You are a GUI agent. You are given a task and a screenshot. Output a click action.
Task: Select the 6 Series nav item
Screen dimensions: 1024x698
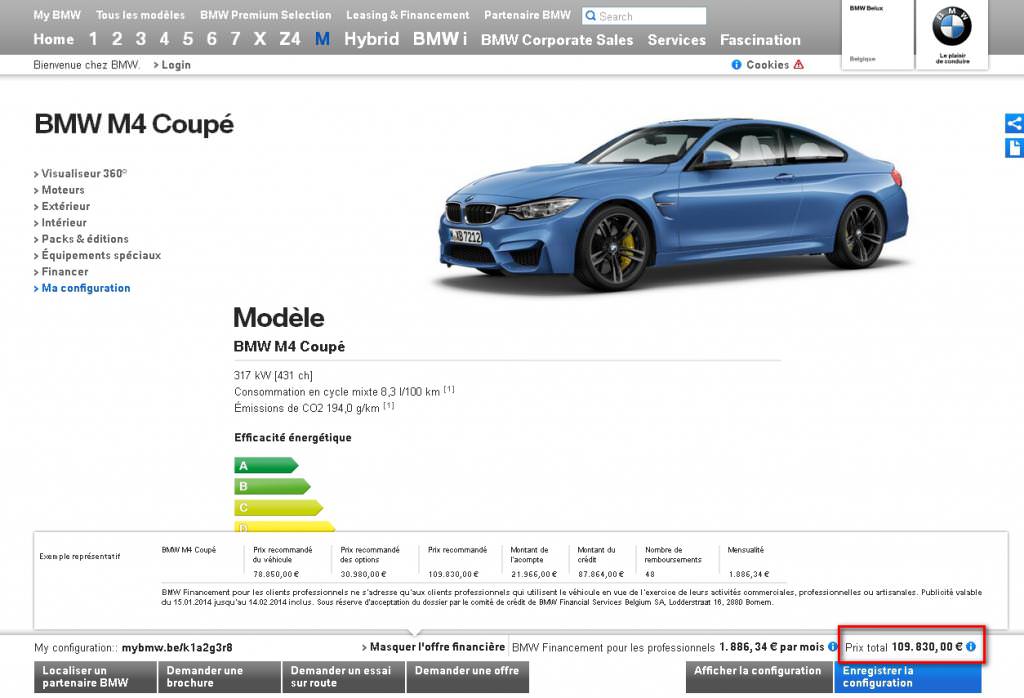(x=212, y=39)
